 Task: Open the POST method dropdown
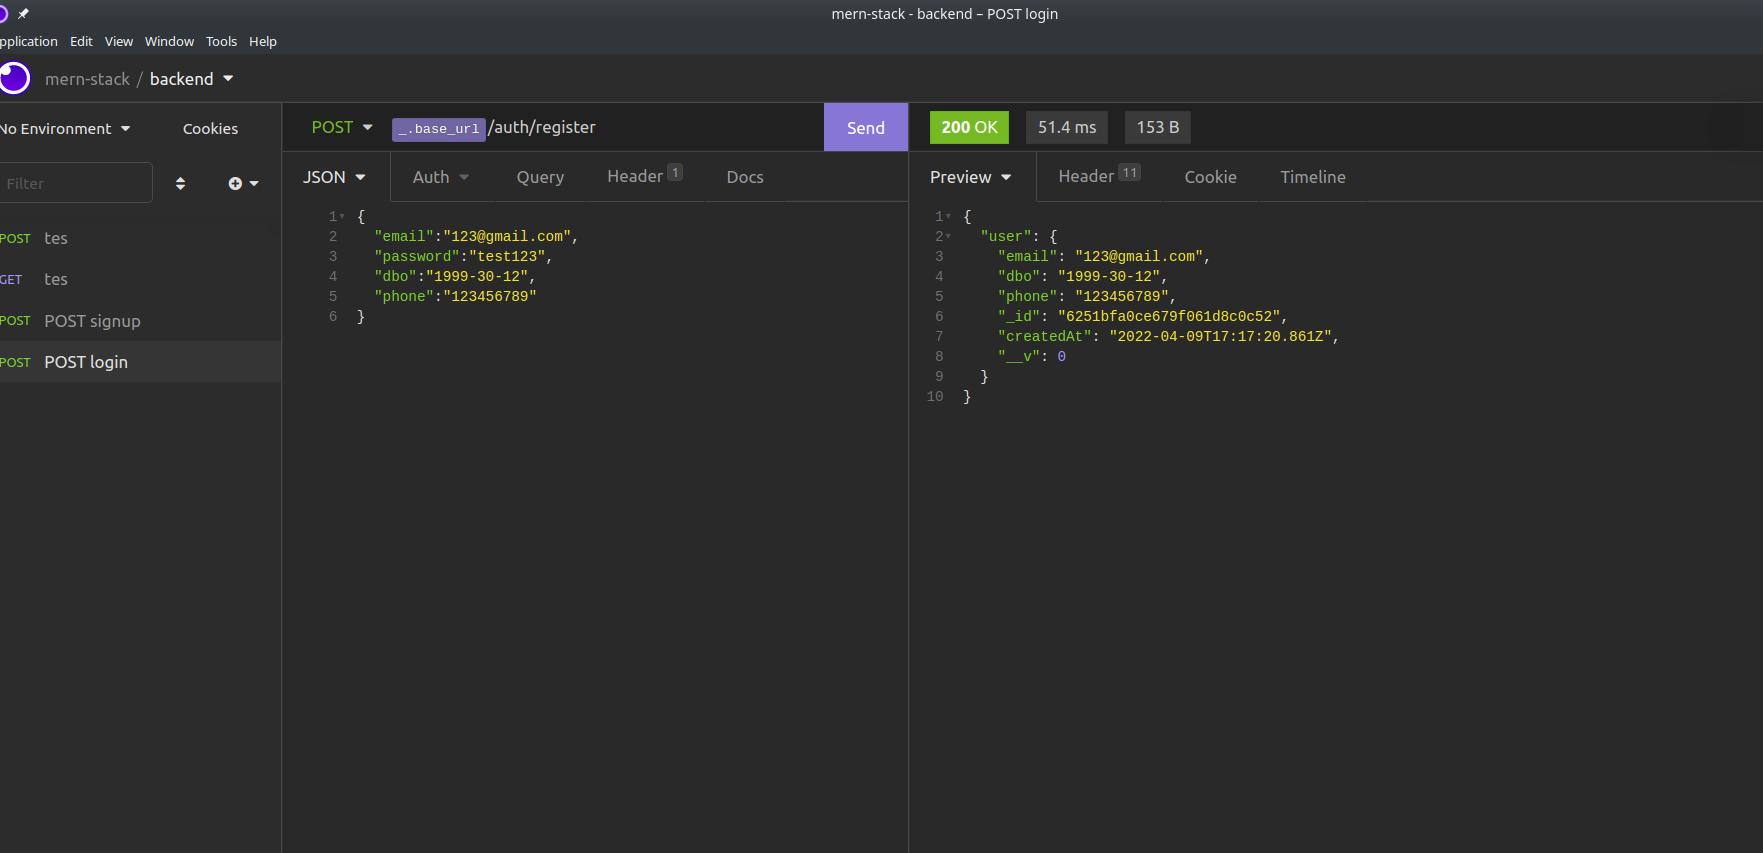[342, 127]
